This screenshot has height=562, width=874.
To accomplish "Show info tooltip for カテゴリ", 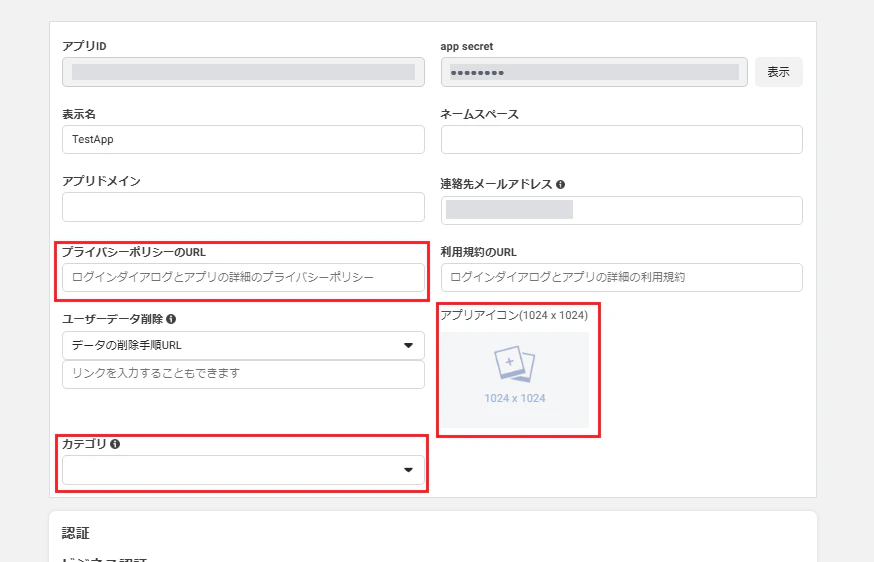I will click(115, 444).
